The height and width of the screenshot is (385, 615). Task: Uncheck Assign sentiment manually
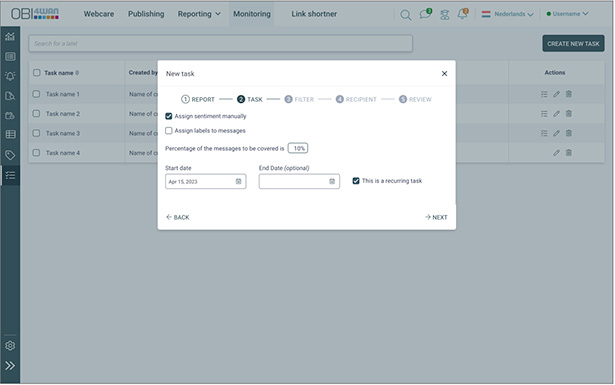click(x=169, y=116)
